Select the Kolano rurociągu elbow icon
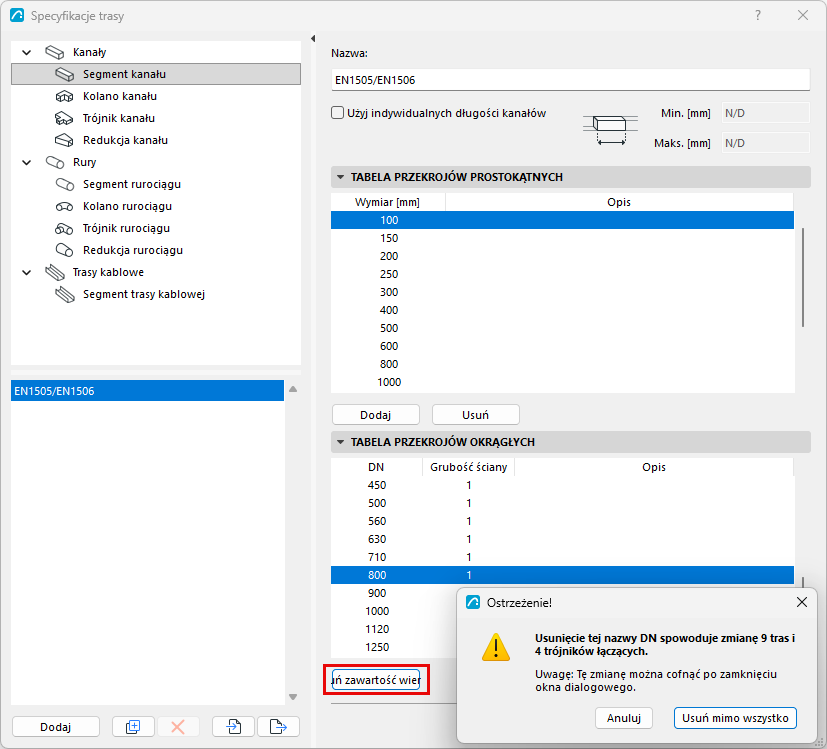 (64, 207)
